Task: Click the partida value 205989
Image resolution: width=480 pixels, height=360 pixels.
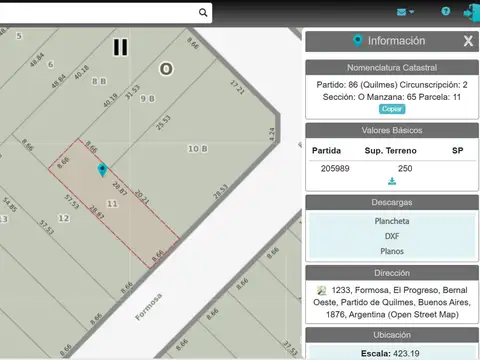Action: tap(335, 168)
